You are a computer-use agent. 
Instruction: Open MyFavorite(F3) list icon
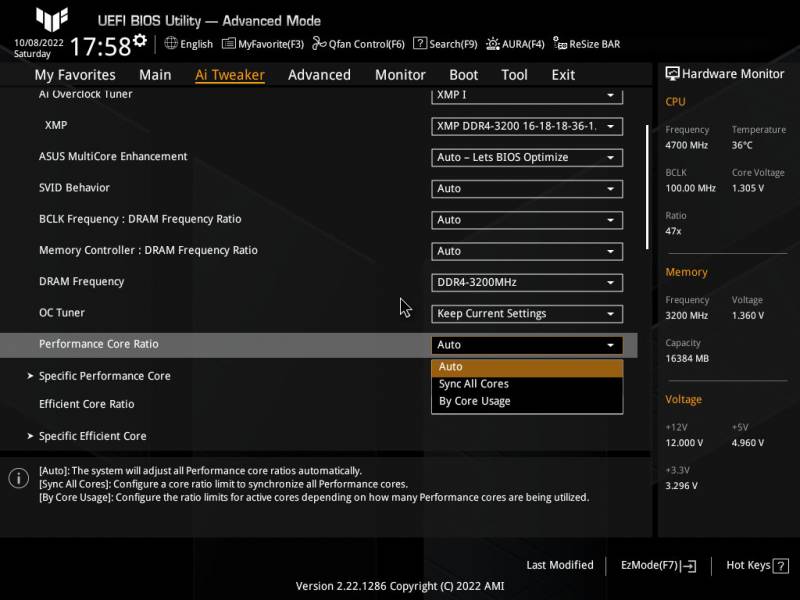229,44
